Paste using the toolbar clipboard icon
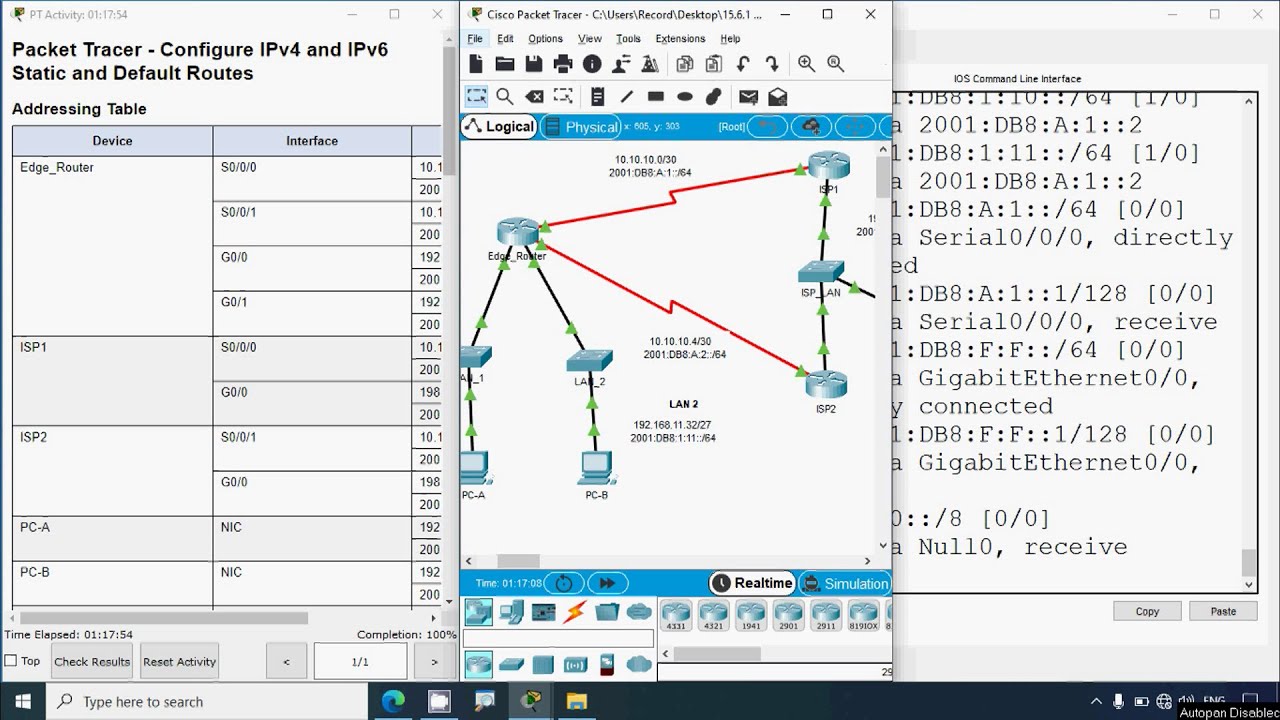The width and height of the screenshot is (1280, 720). pos(713,64)
